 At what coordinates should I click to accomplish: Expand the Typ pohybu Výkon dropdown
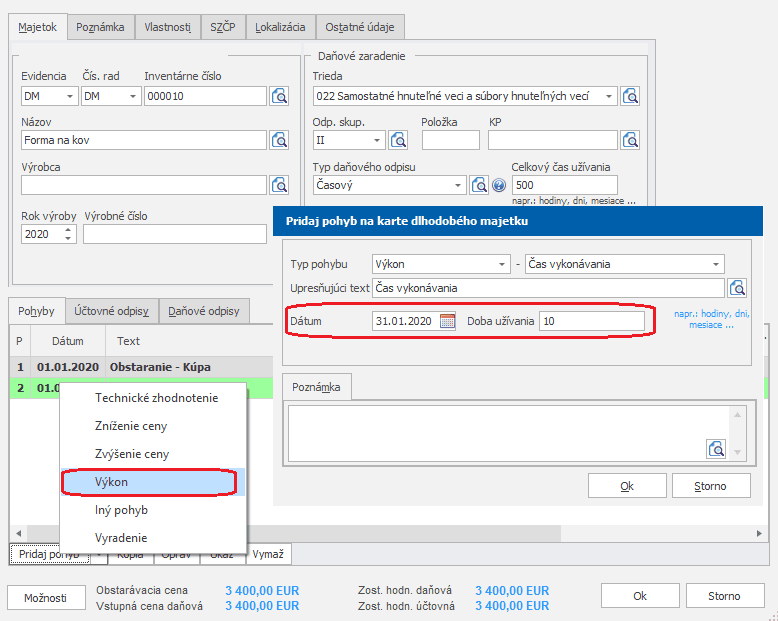(502, 264)
